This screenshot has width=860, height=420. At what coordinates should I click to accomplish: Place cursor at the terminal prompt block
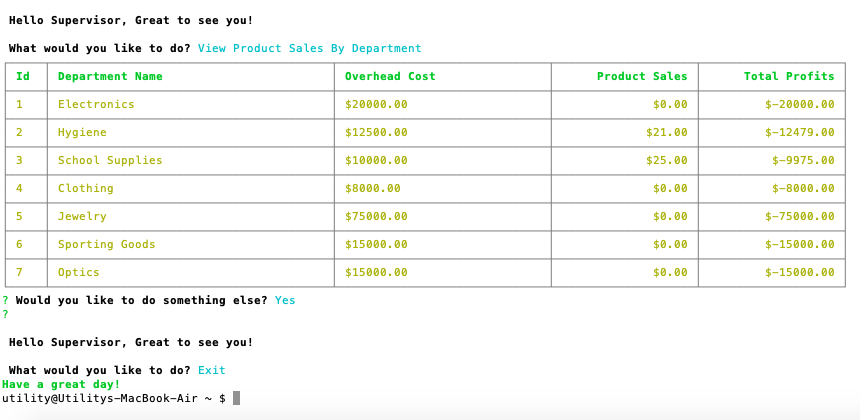coord(237,398)
